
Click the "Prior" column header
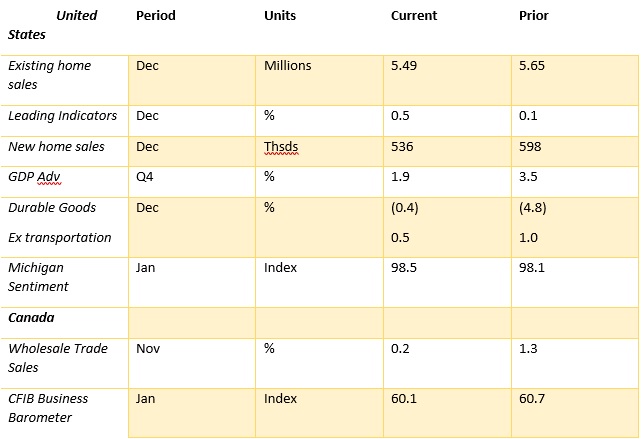pyautogui.click(x=534, y=16)
